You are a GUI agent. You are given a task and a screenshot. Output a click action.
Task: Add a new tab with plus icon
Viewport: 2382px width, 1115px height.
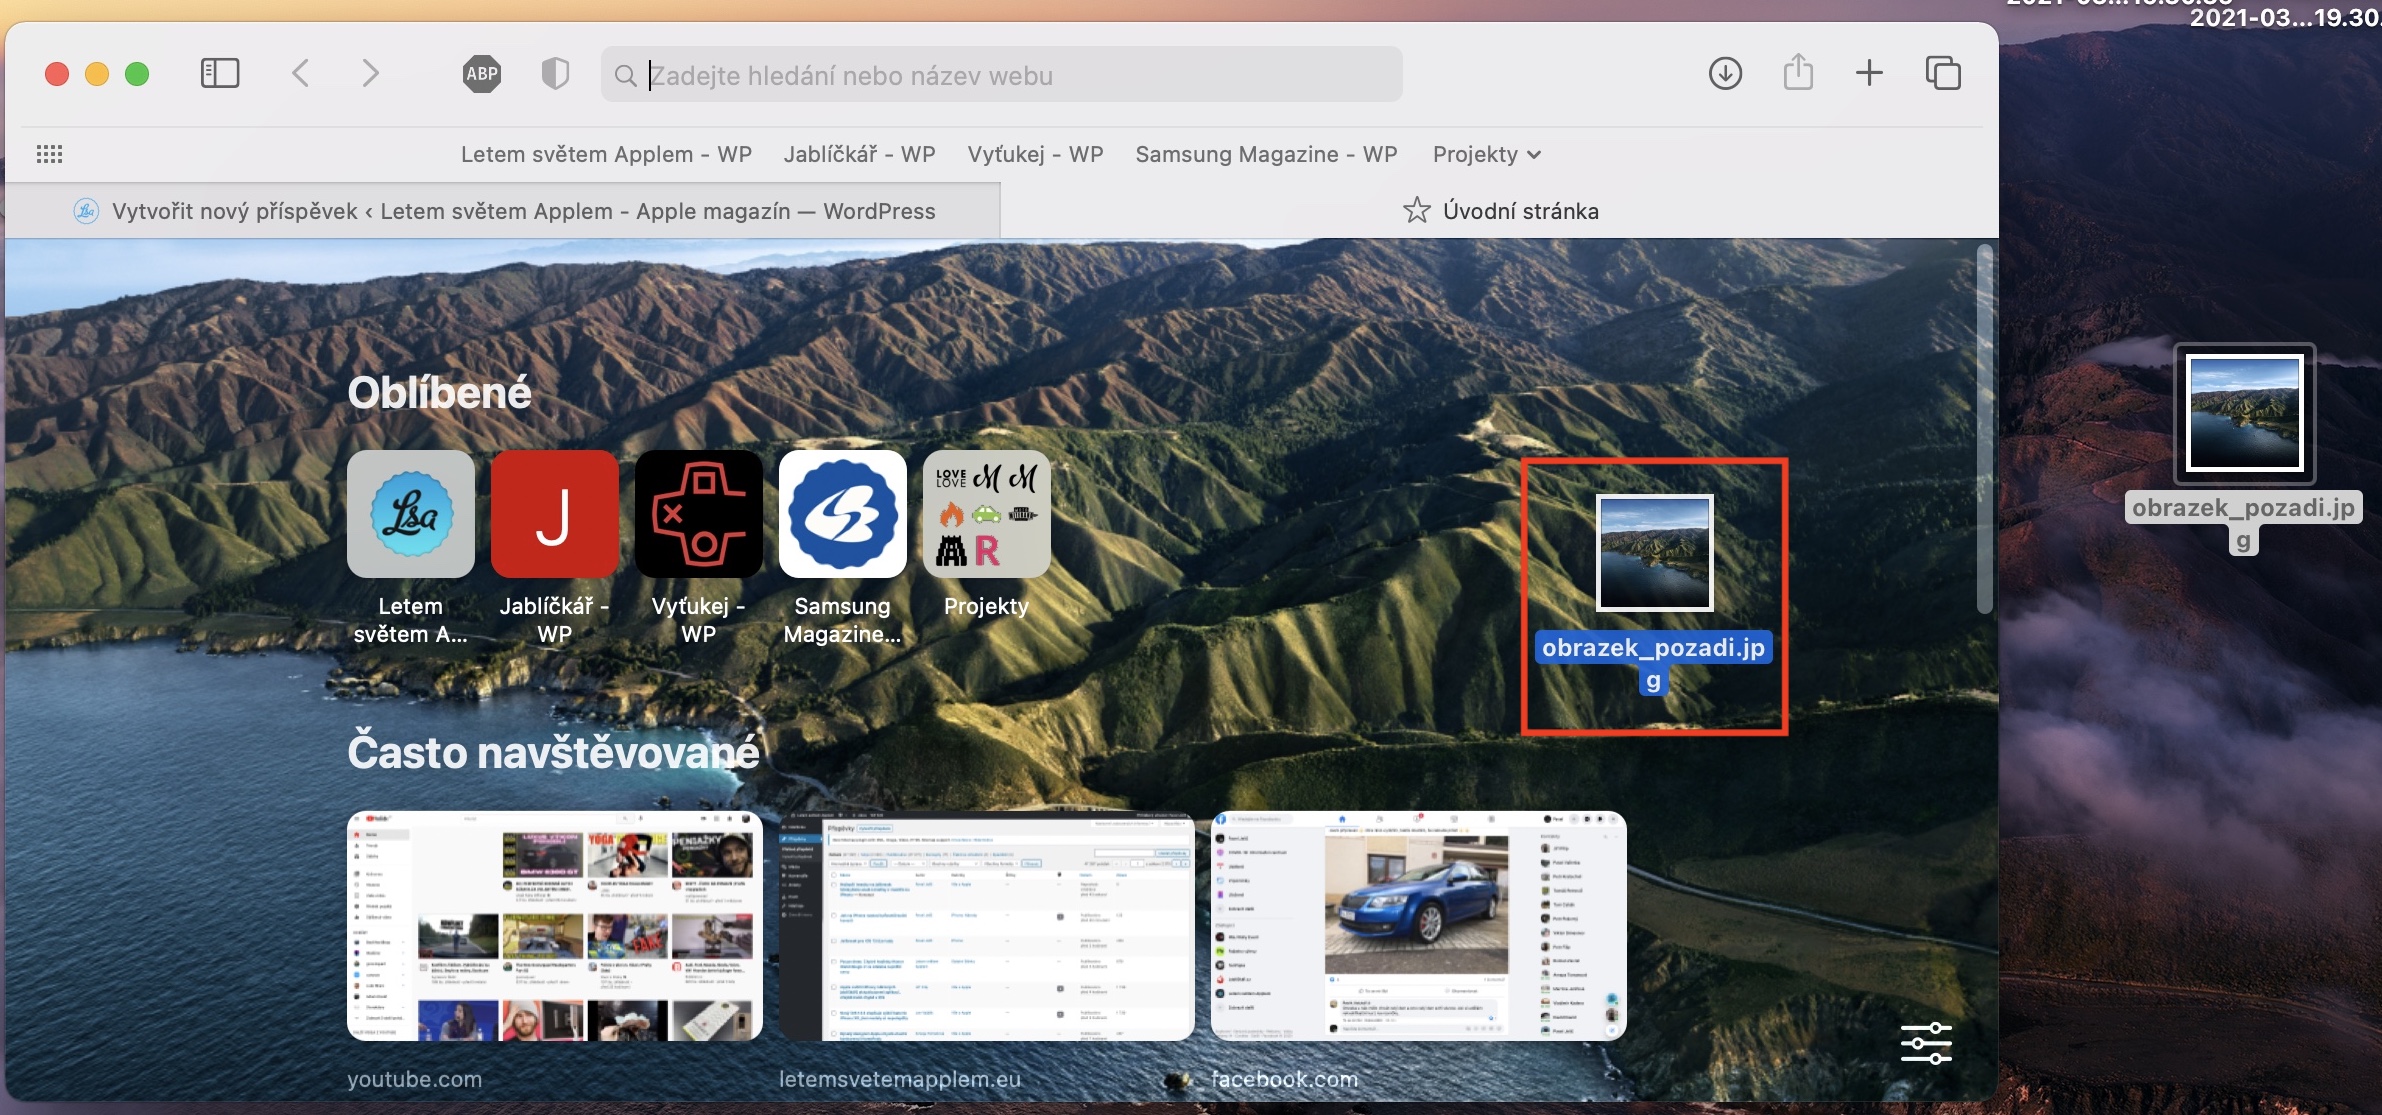pyautogui.click(x=1869, y=73)
